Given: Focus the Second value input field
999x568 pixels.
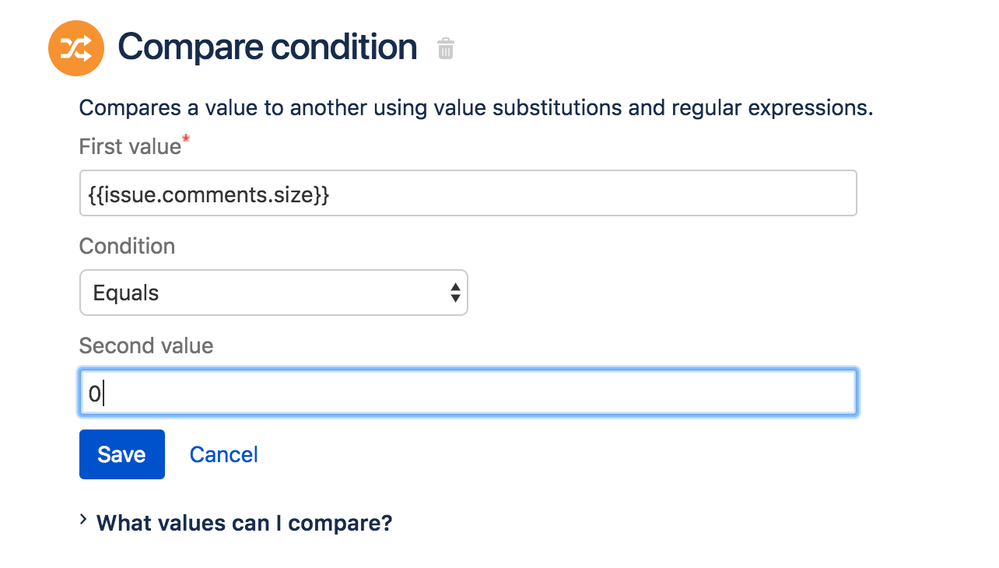Looking at the screenshot, I should (467, 393).
